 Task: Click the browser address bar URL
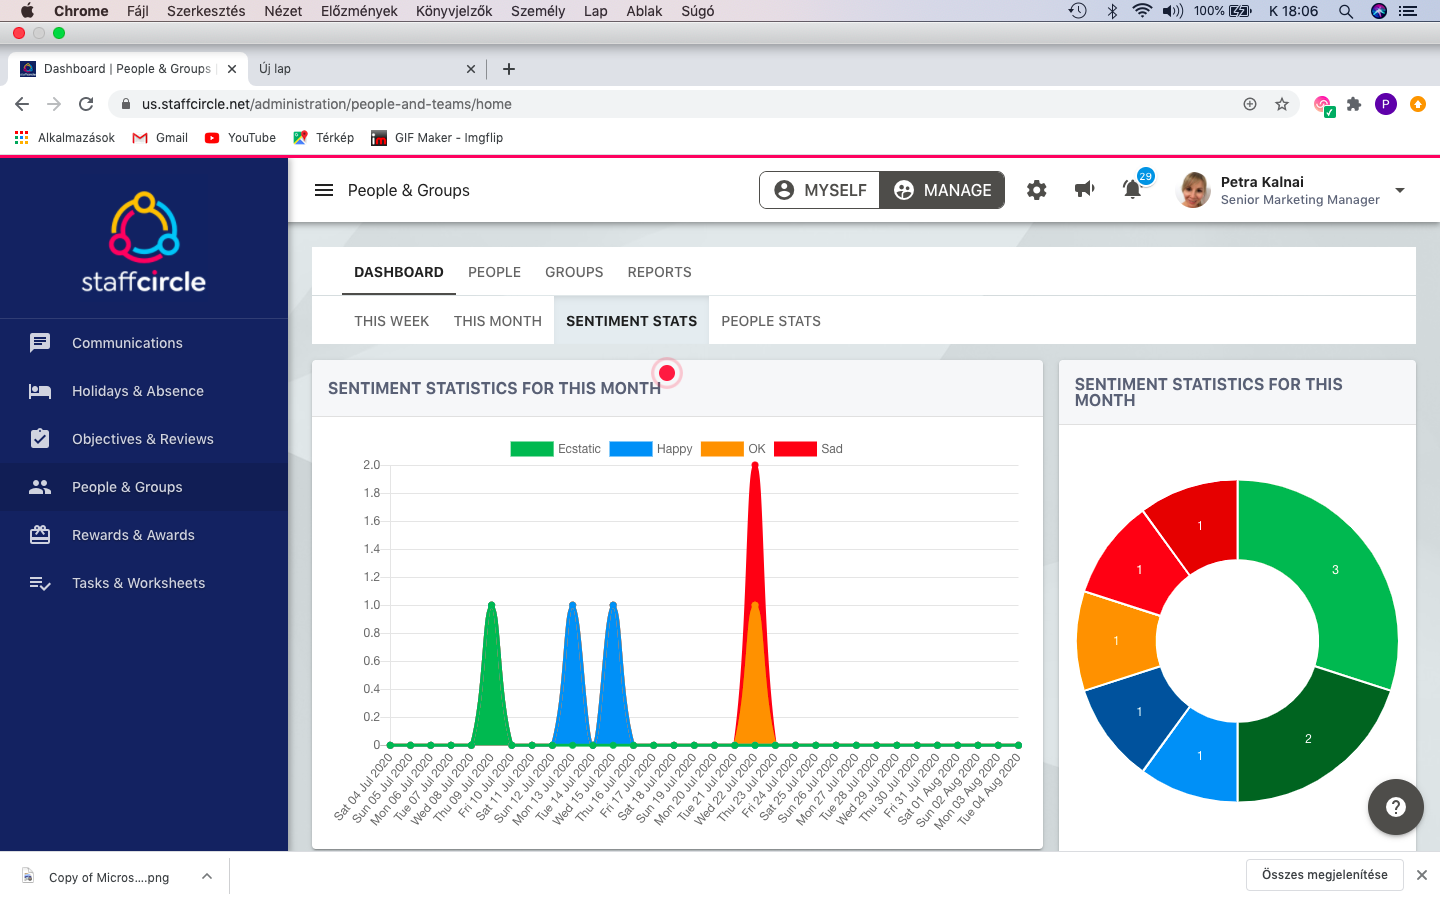coord(327,104)
